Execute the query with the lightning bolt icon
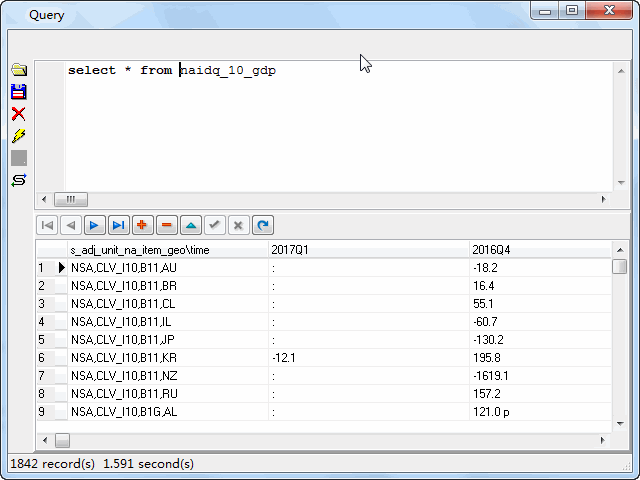The image size is (640, 480). pyautogui.click(x=18, y=136)
